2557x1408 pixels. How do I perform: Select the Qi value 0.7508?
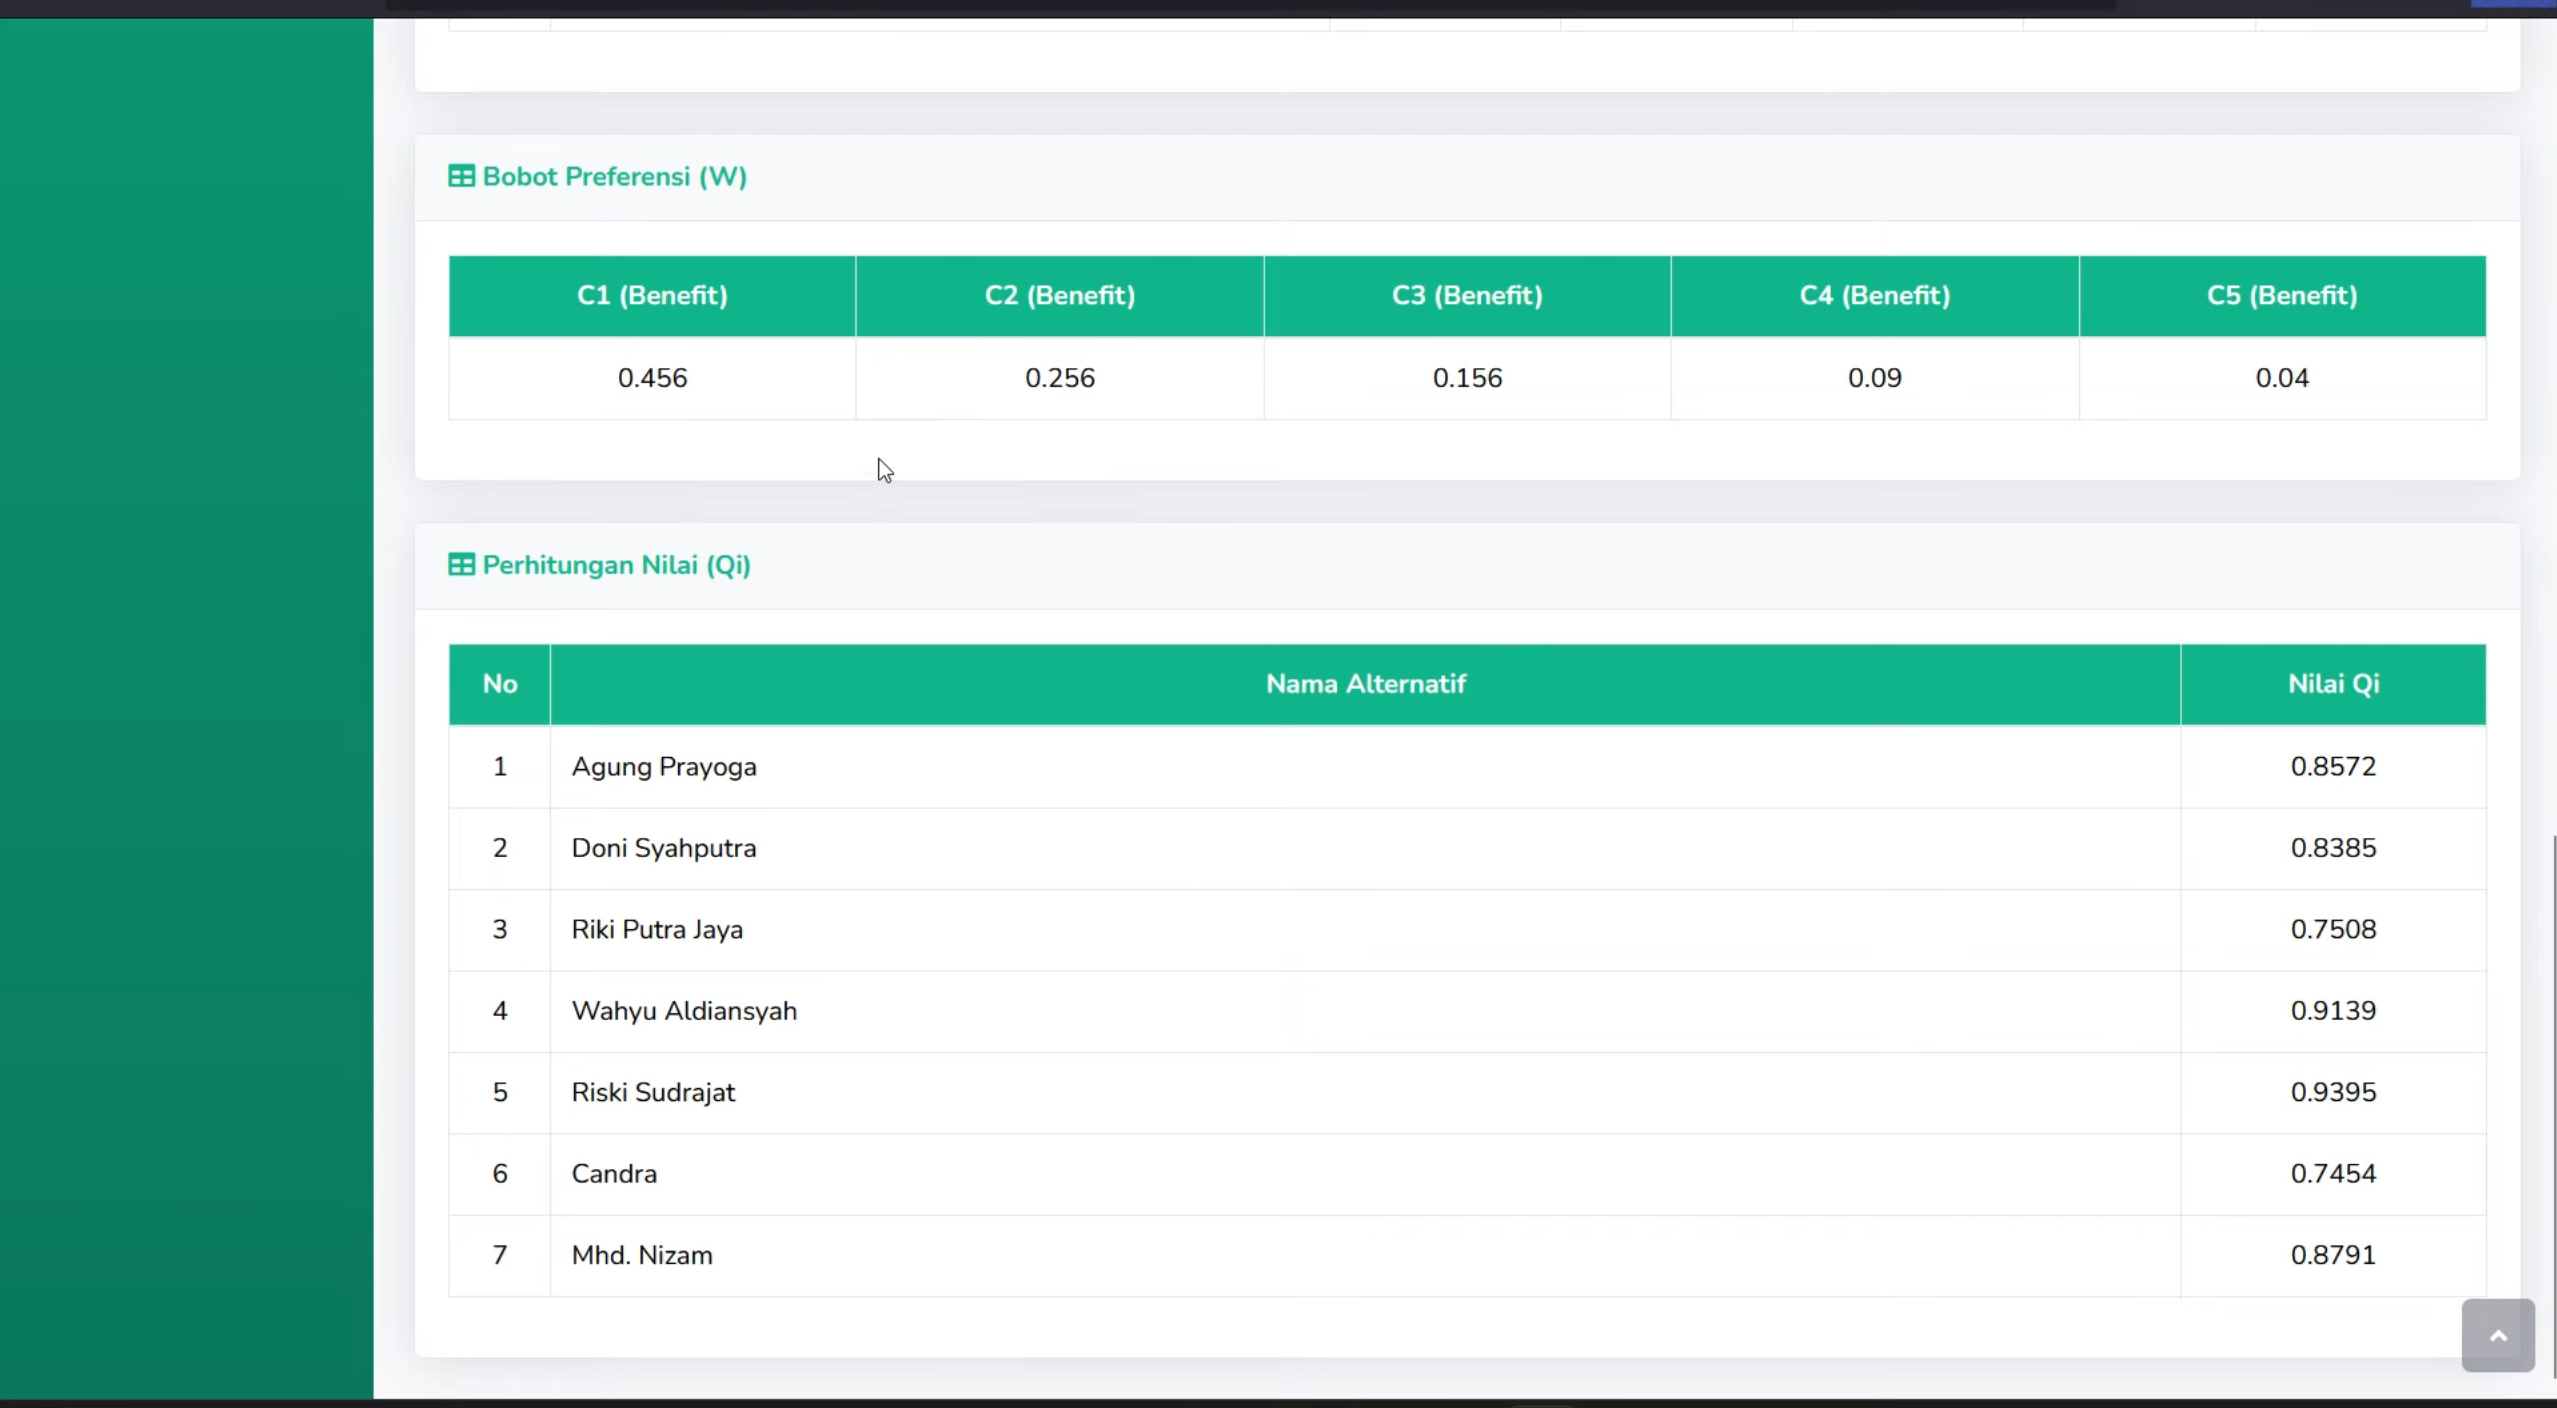click(x=2333, y=929)
